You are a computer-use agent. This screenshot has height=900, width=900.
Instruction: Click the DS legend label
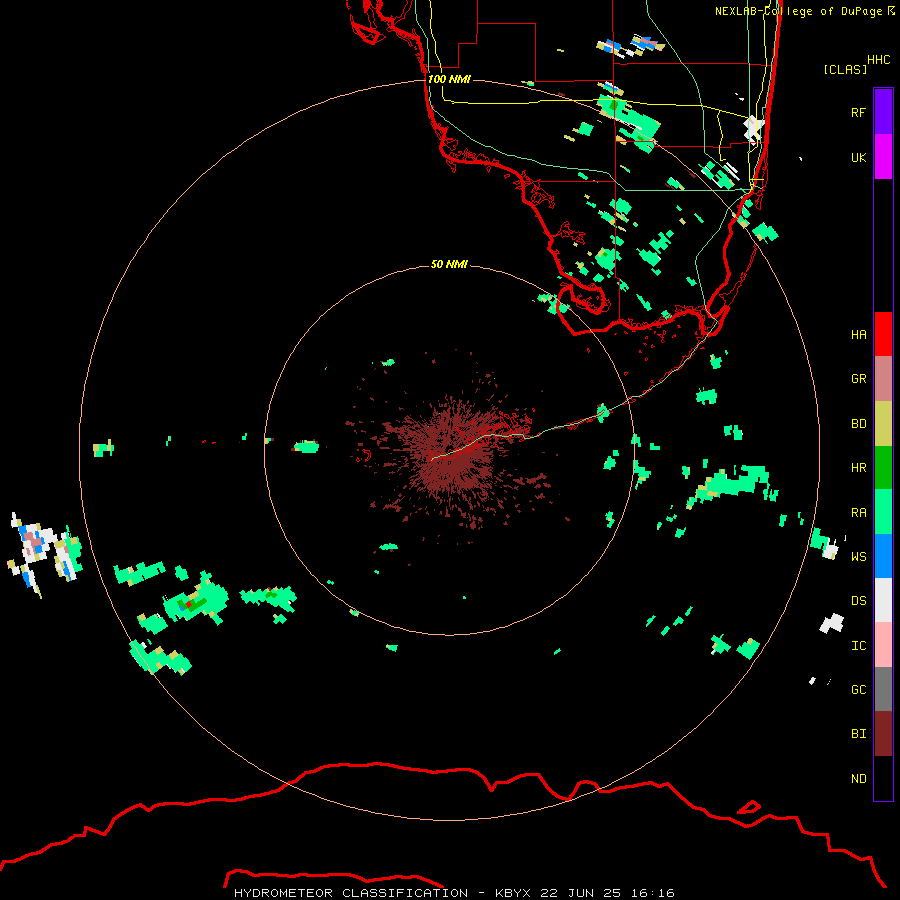coord(858,601)
